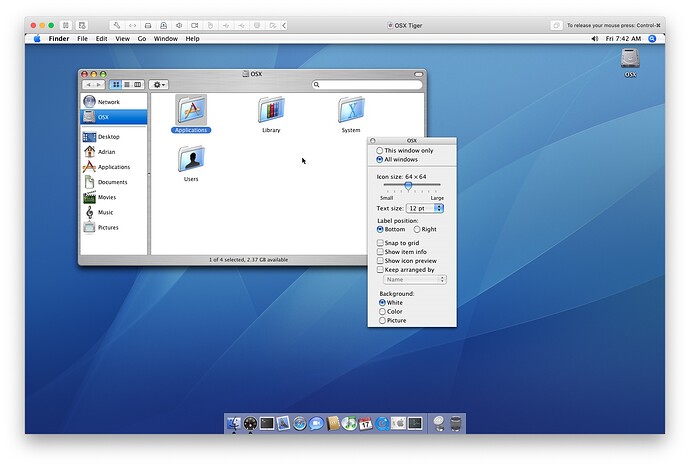This screenshot has width=690, height=466.
Task: Check the Show item info option
Action: pyautogui.click(x=380, y=252)
